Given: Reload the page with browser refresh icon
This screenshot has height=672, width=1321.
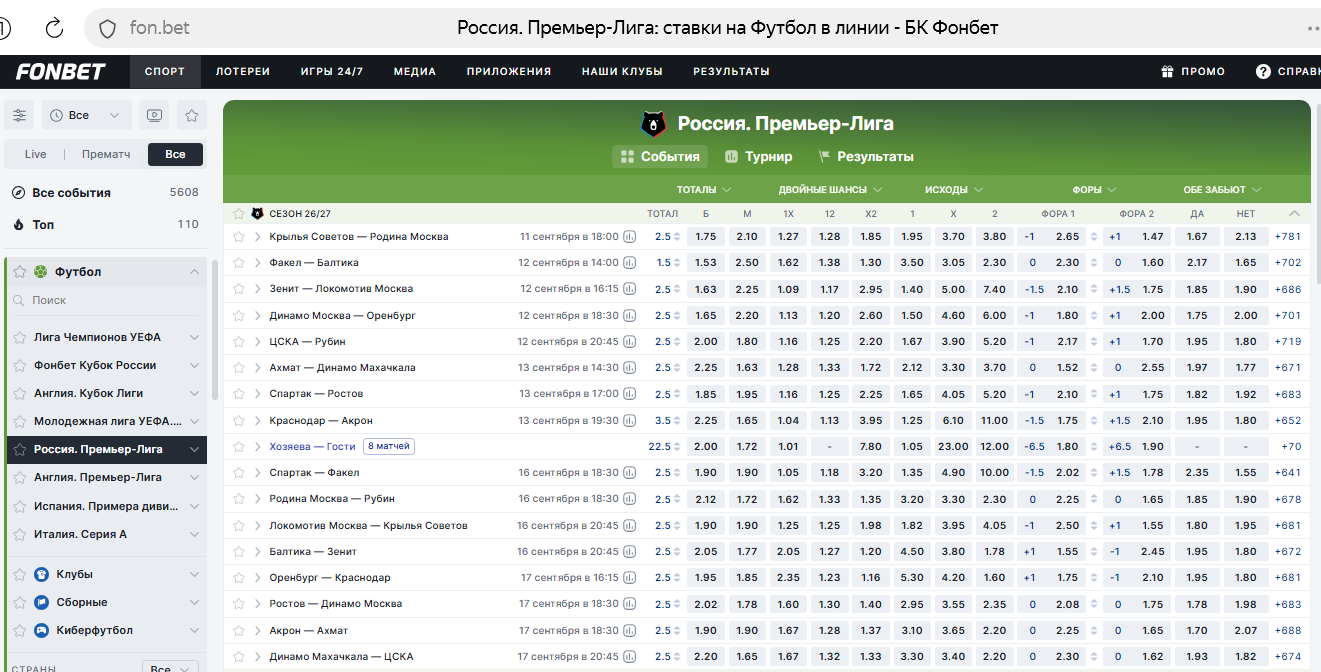Looking at the screenshot, I should coord(55,28).
